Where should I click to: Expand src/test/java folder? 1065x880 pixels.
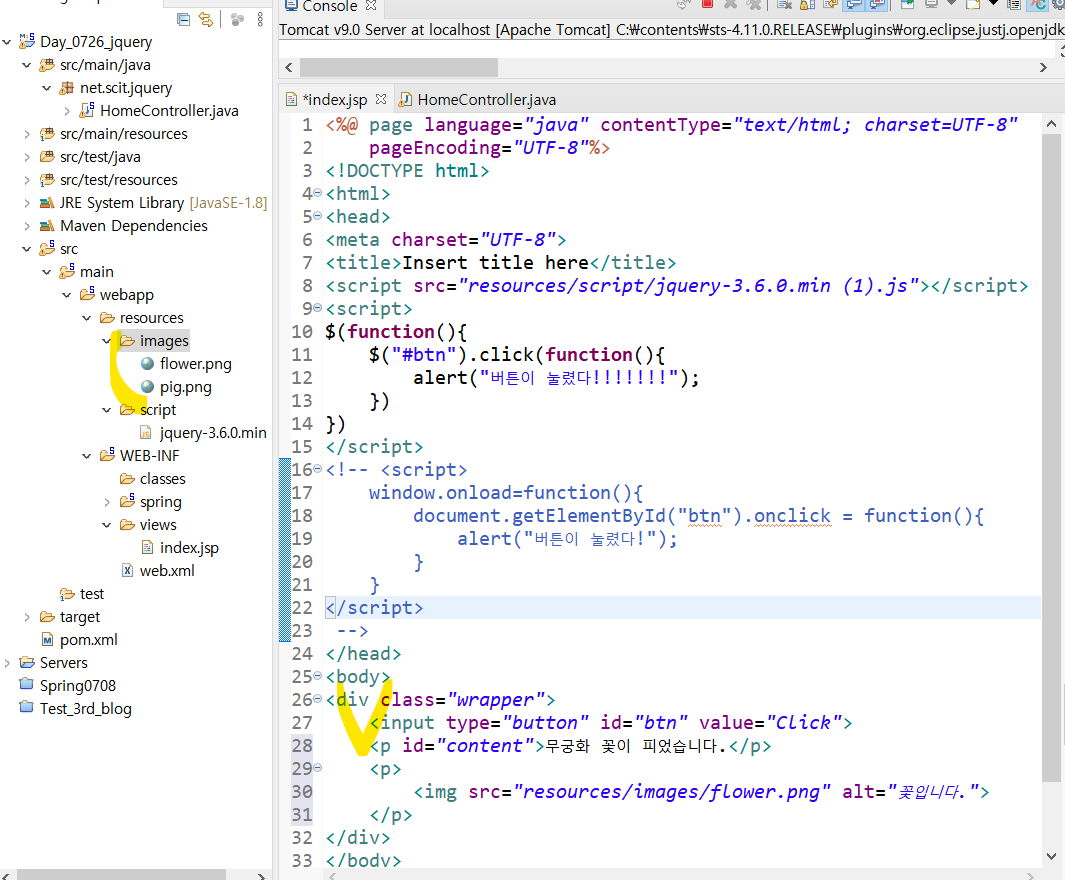[26, 158]
